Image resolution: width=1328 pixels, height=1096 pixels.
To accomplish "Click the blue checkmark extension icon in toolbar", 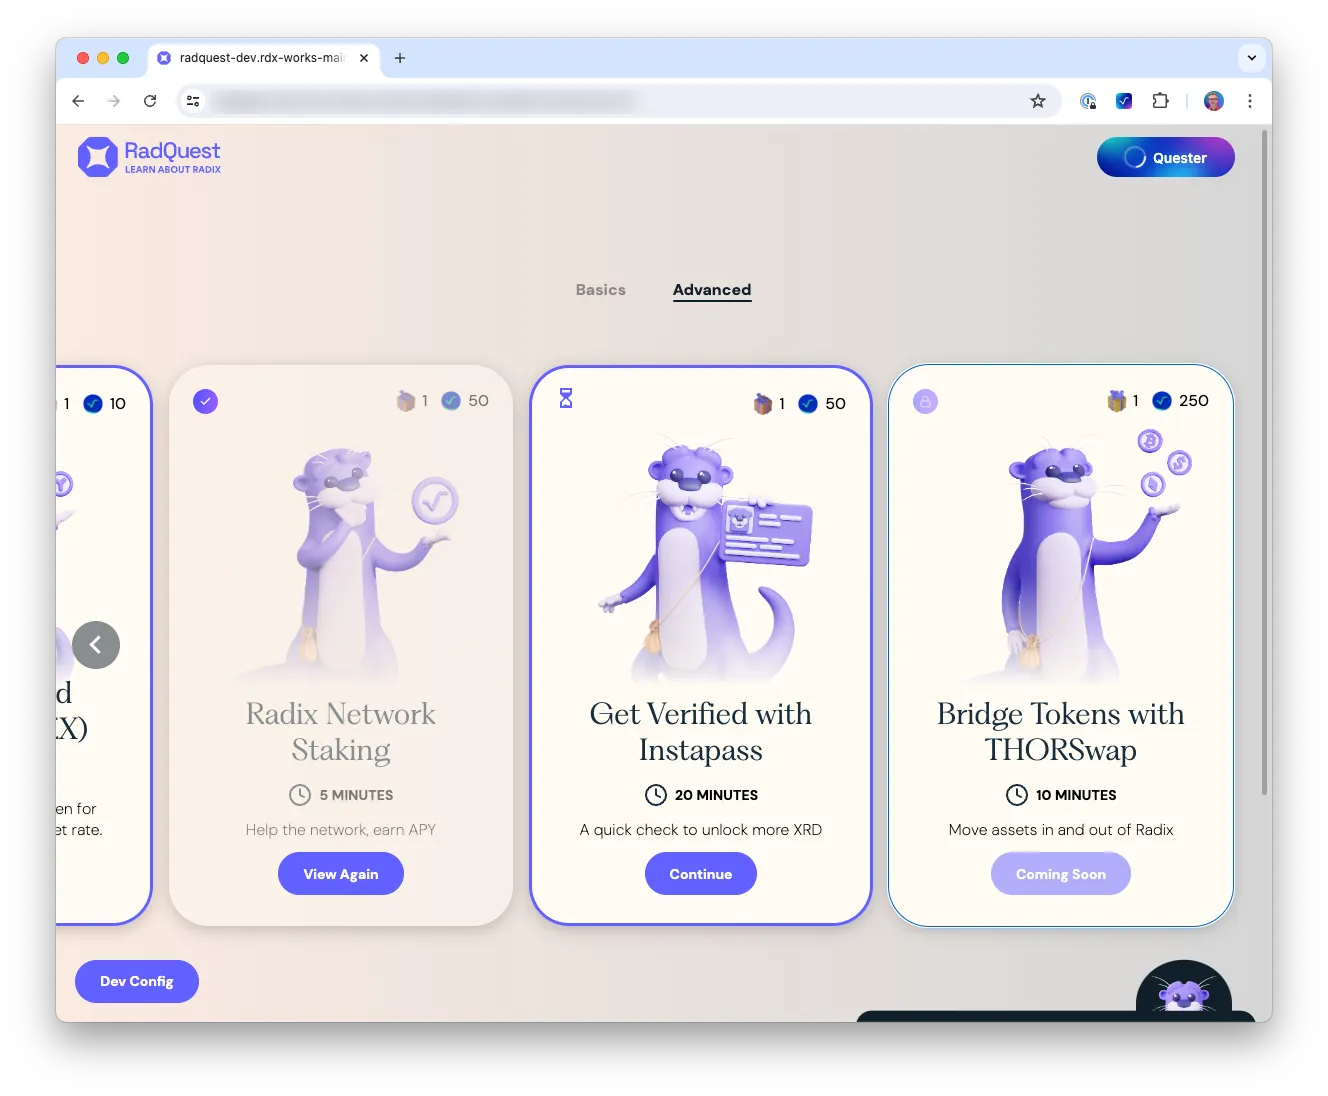I will (x=1124, y=101).
